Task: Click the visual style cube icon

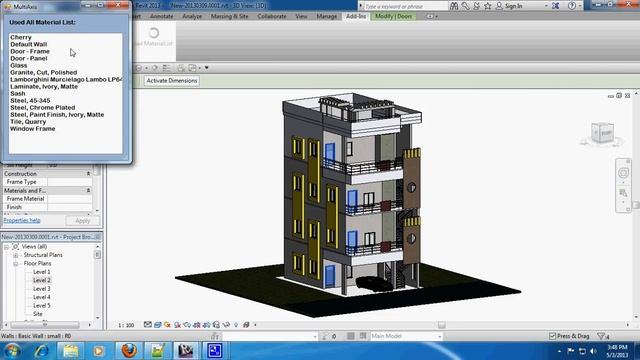Action: coord(158,325)
